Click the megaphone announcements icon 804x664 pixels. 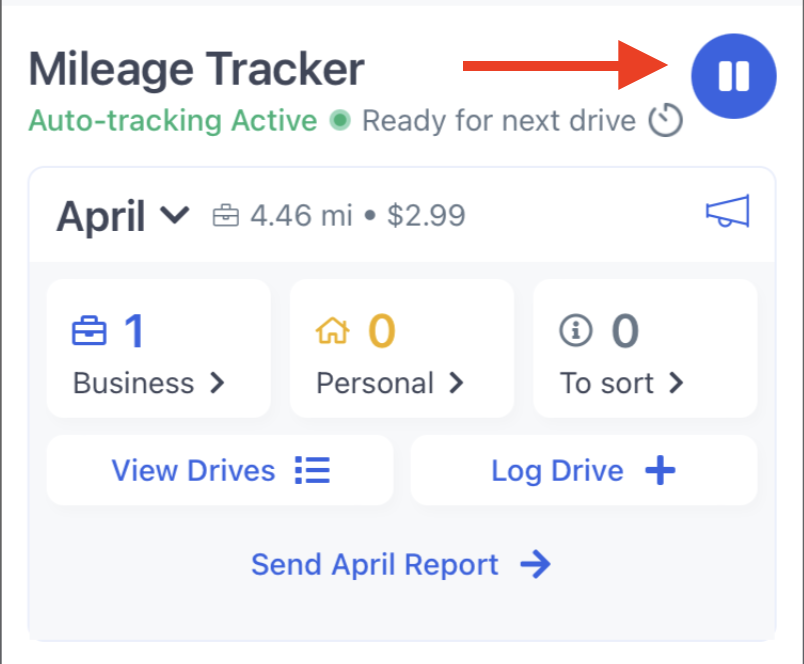tap(728, 211)
